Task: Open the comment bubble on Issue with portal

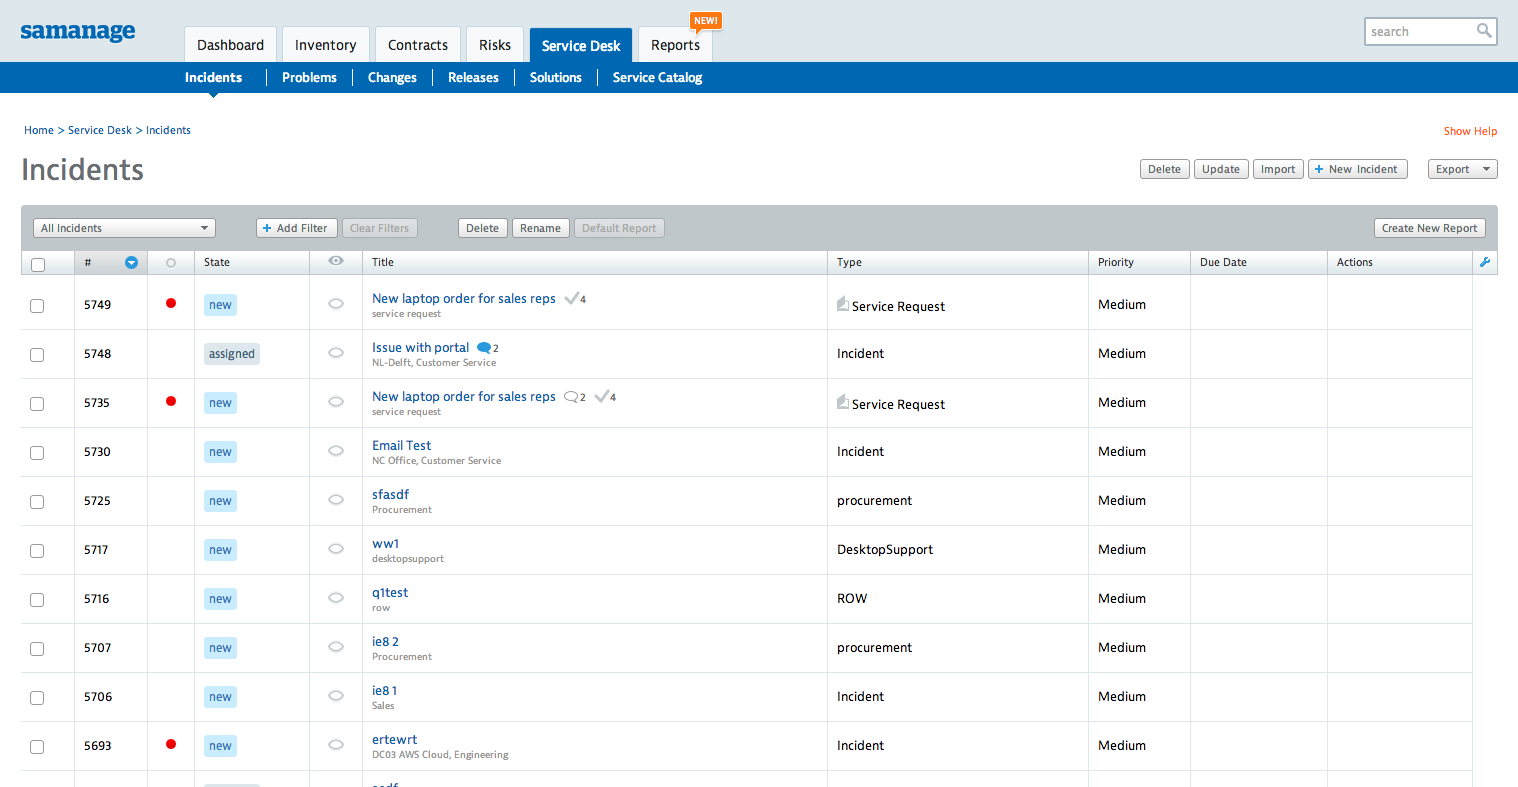Action: (x=484, y=347)
